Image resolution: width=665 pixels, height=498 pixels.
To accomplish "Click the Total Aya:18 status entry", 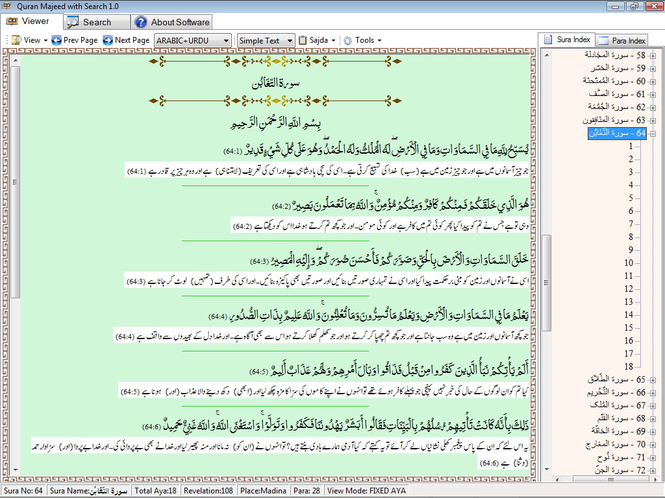I will click(x=155, y=491).
